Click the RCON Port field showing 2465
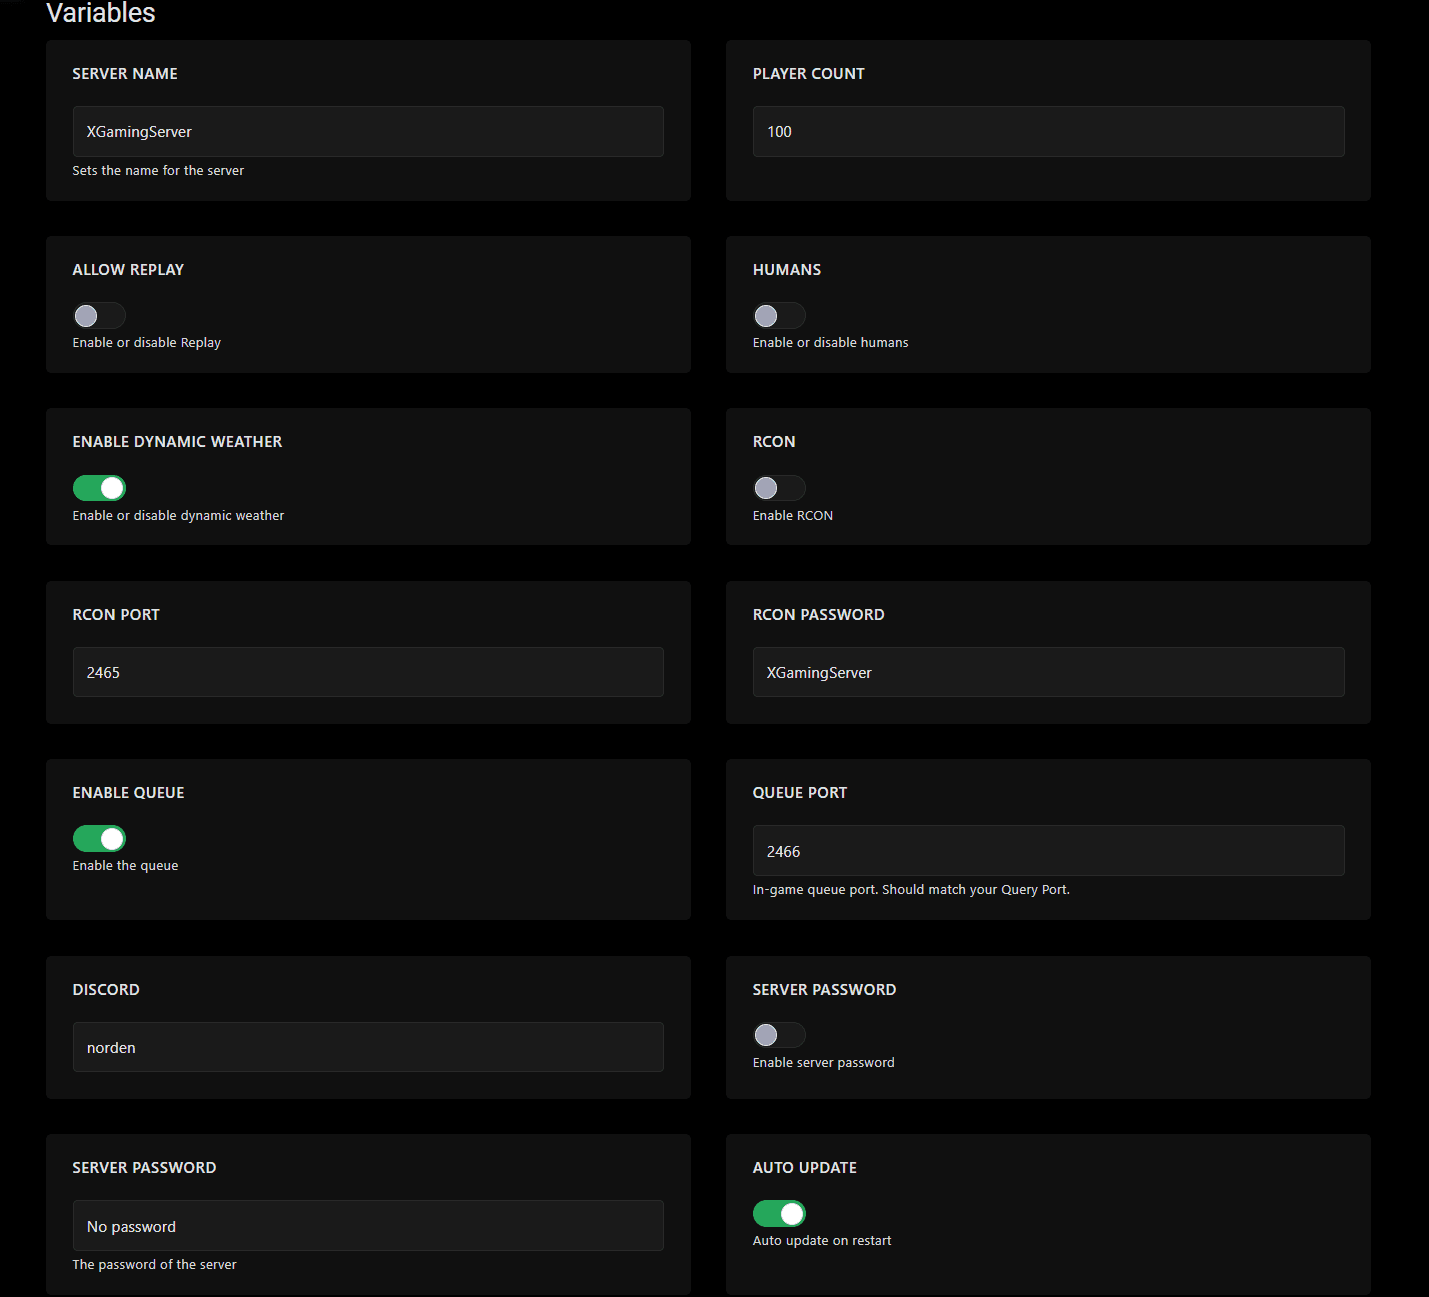This screenshot has width=1429, height=1297. pos(367,671)
